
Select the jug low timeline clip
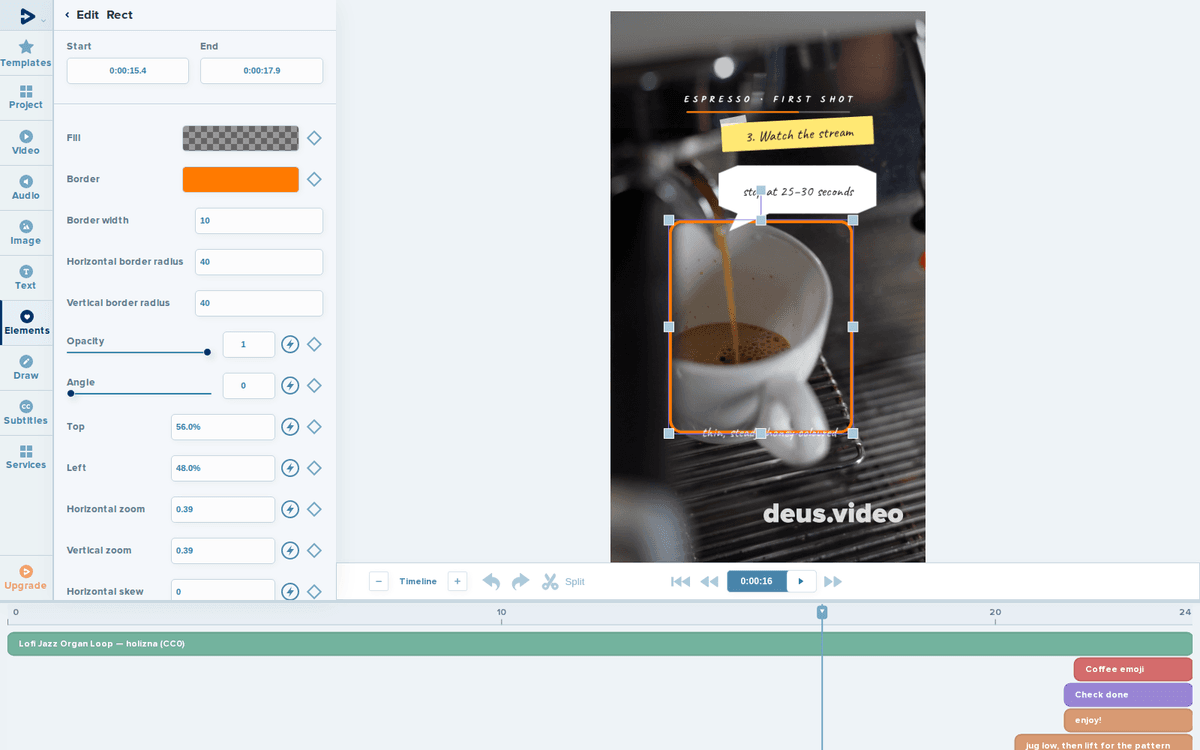pos(1104,742)
